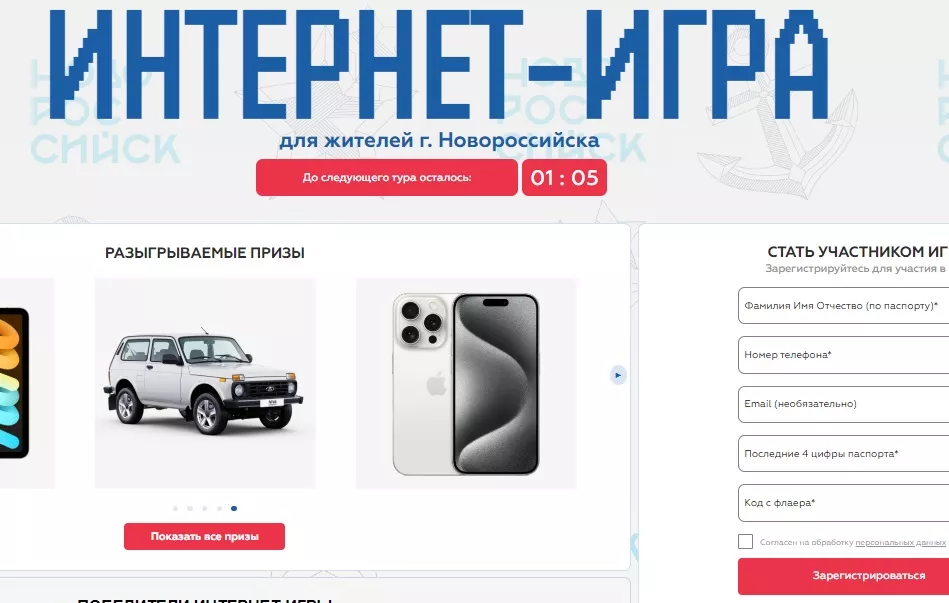Tick the personal data consent checkbox
Image resolution: width=949 pixels, height=603 pixels.
(x=746, y=541)
